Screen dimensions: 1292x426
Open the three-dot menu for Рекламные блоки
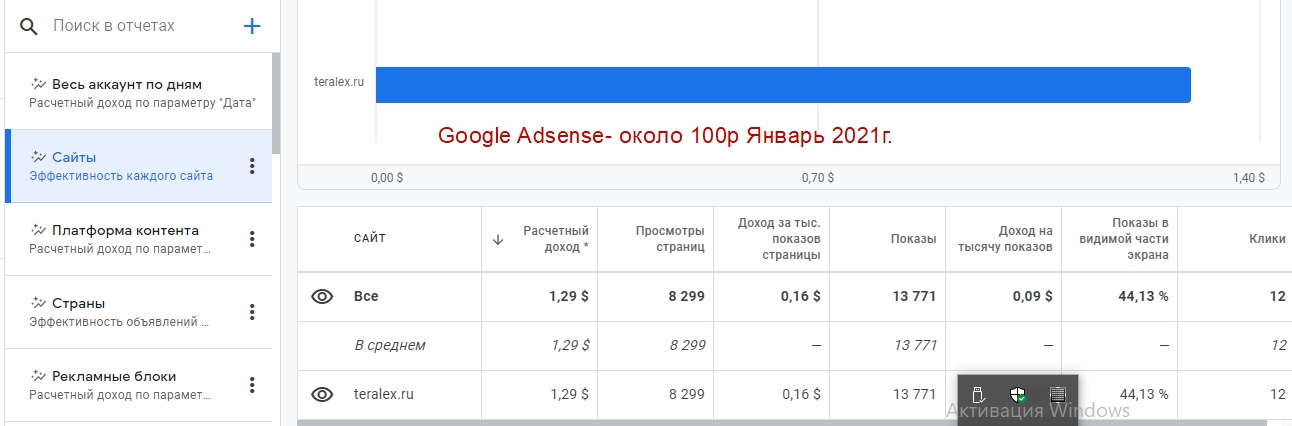coord(252,385)
